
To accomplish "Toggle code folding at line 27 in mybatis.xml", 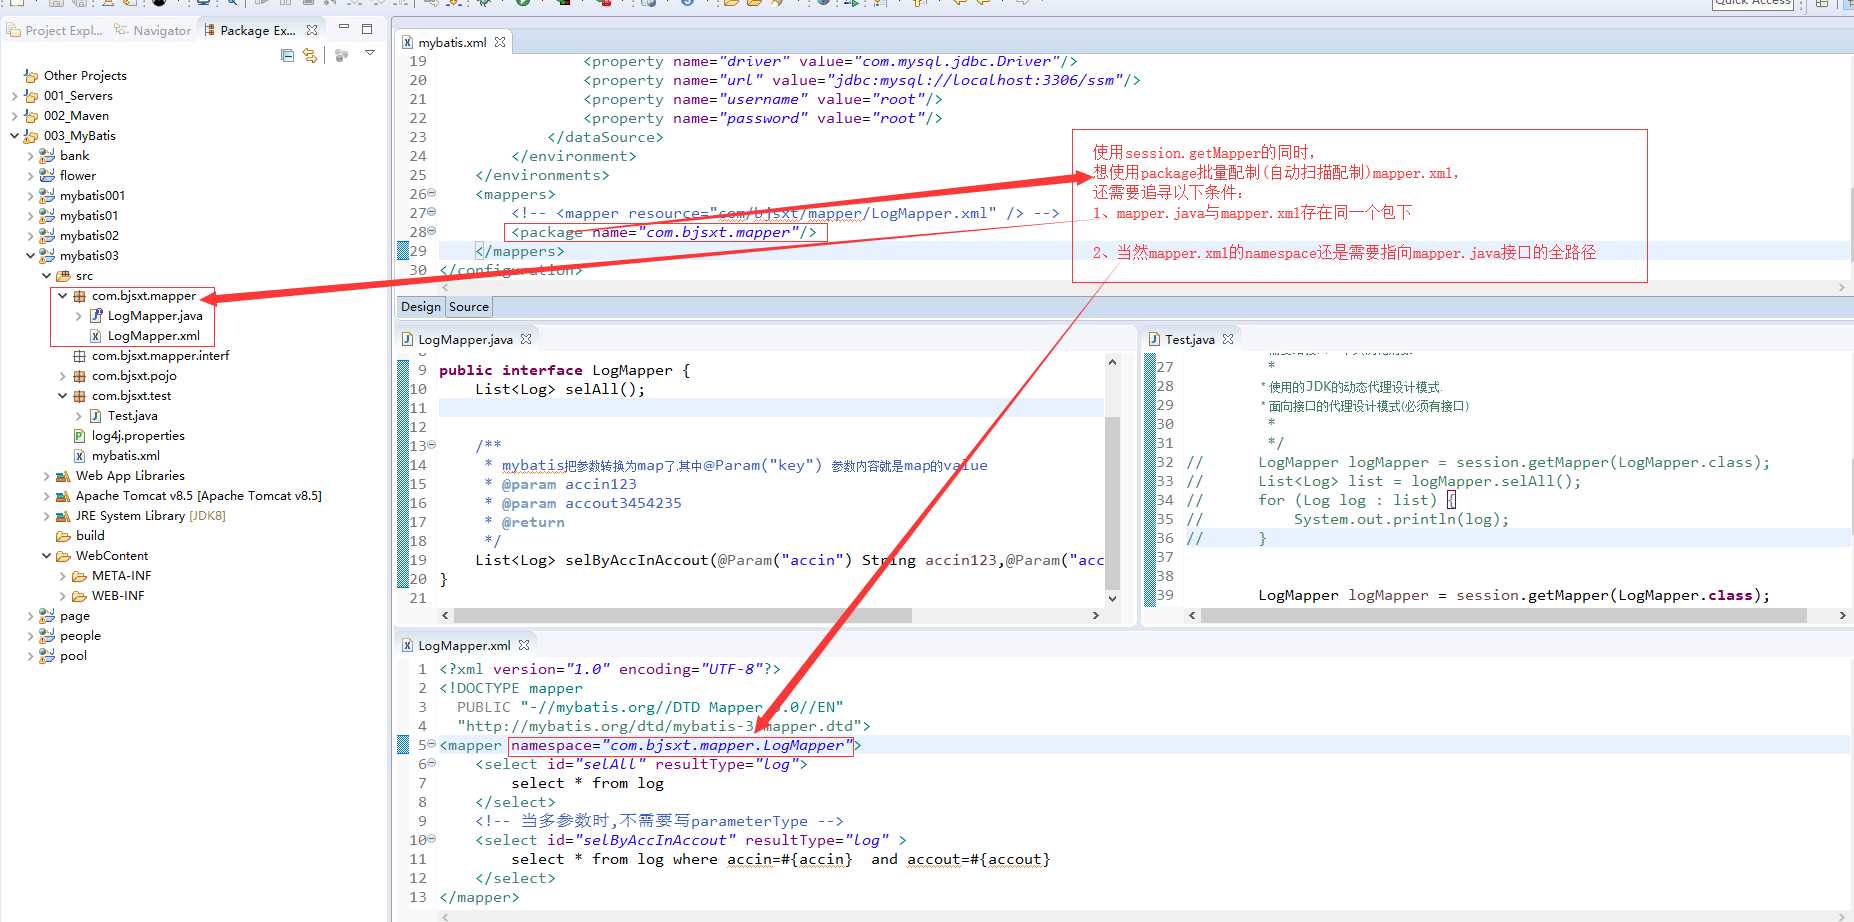I will [431, 212].
